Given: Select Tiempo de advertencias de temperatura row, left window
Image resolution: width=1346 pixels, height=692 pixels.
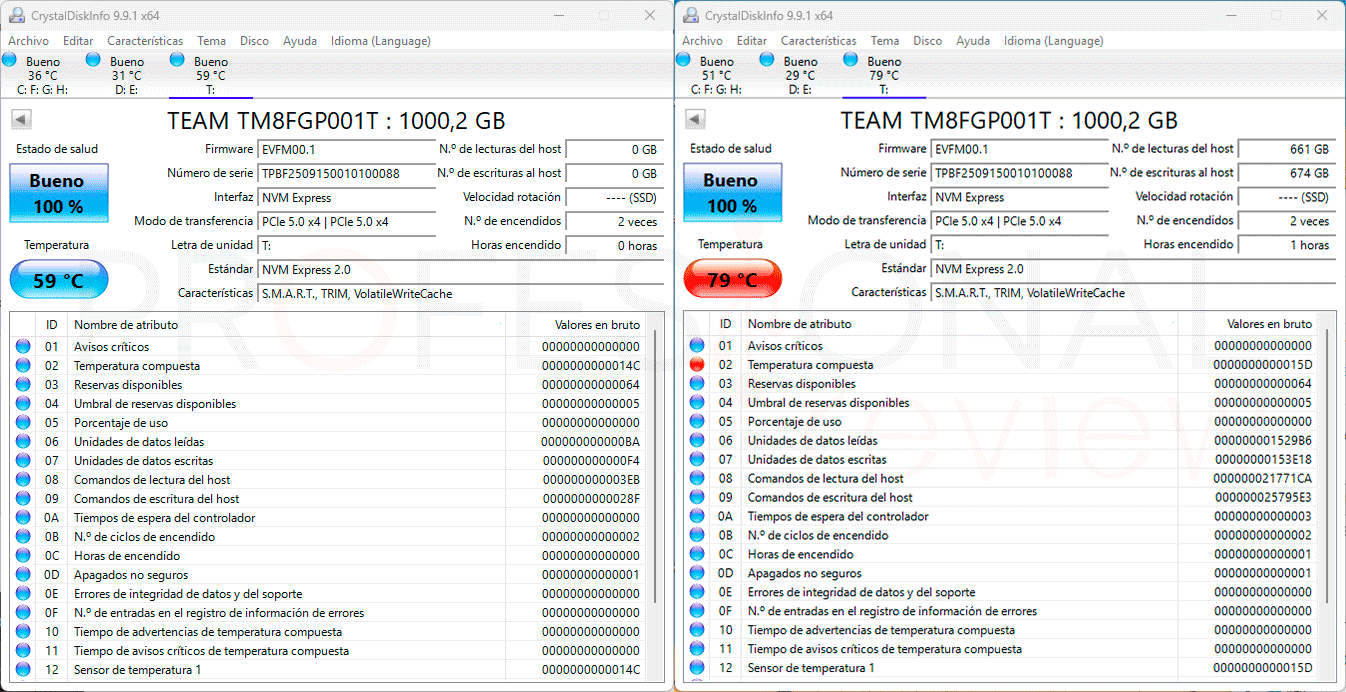Looking at the screenshot, I should (x=329, y=632).
